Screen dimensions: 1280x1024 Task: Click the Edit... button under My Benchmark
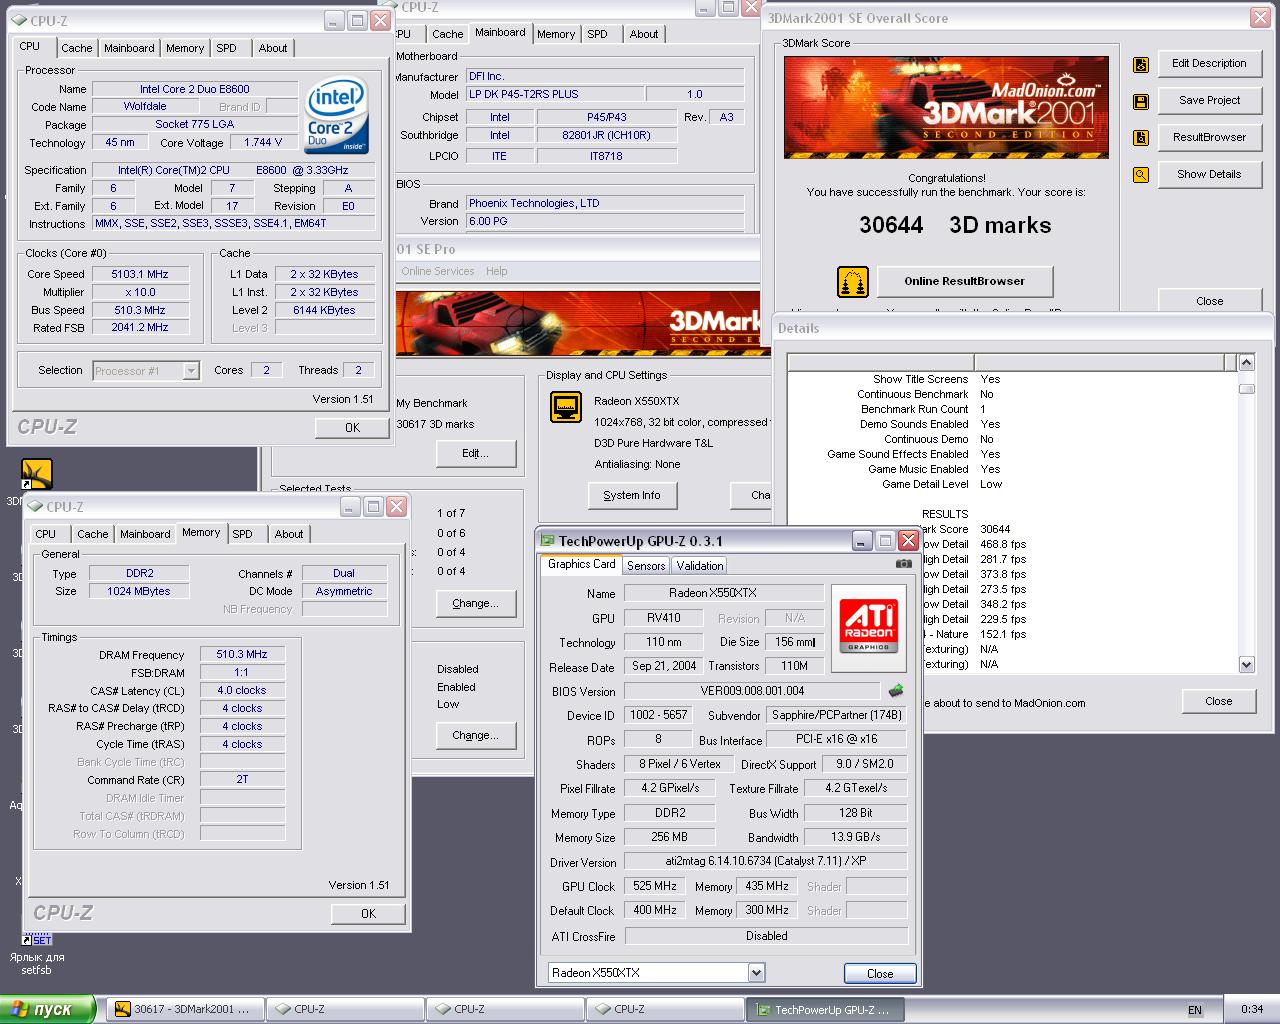point(475,453)
